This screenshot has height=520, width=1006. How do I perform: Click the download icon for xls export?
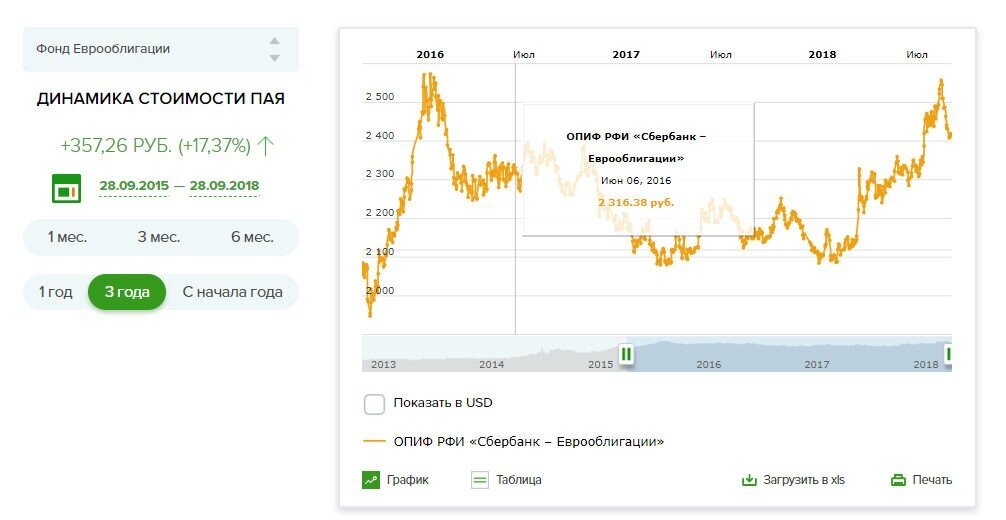click(749, 480)
